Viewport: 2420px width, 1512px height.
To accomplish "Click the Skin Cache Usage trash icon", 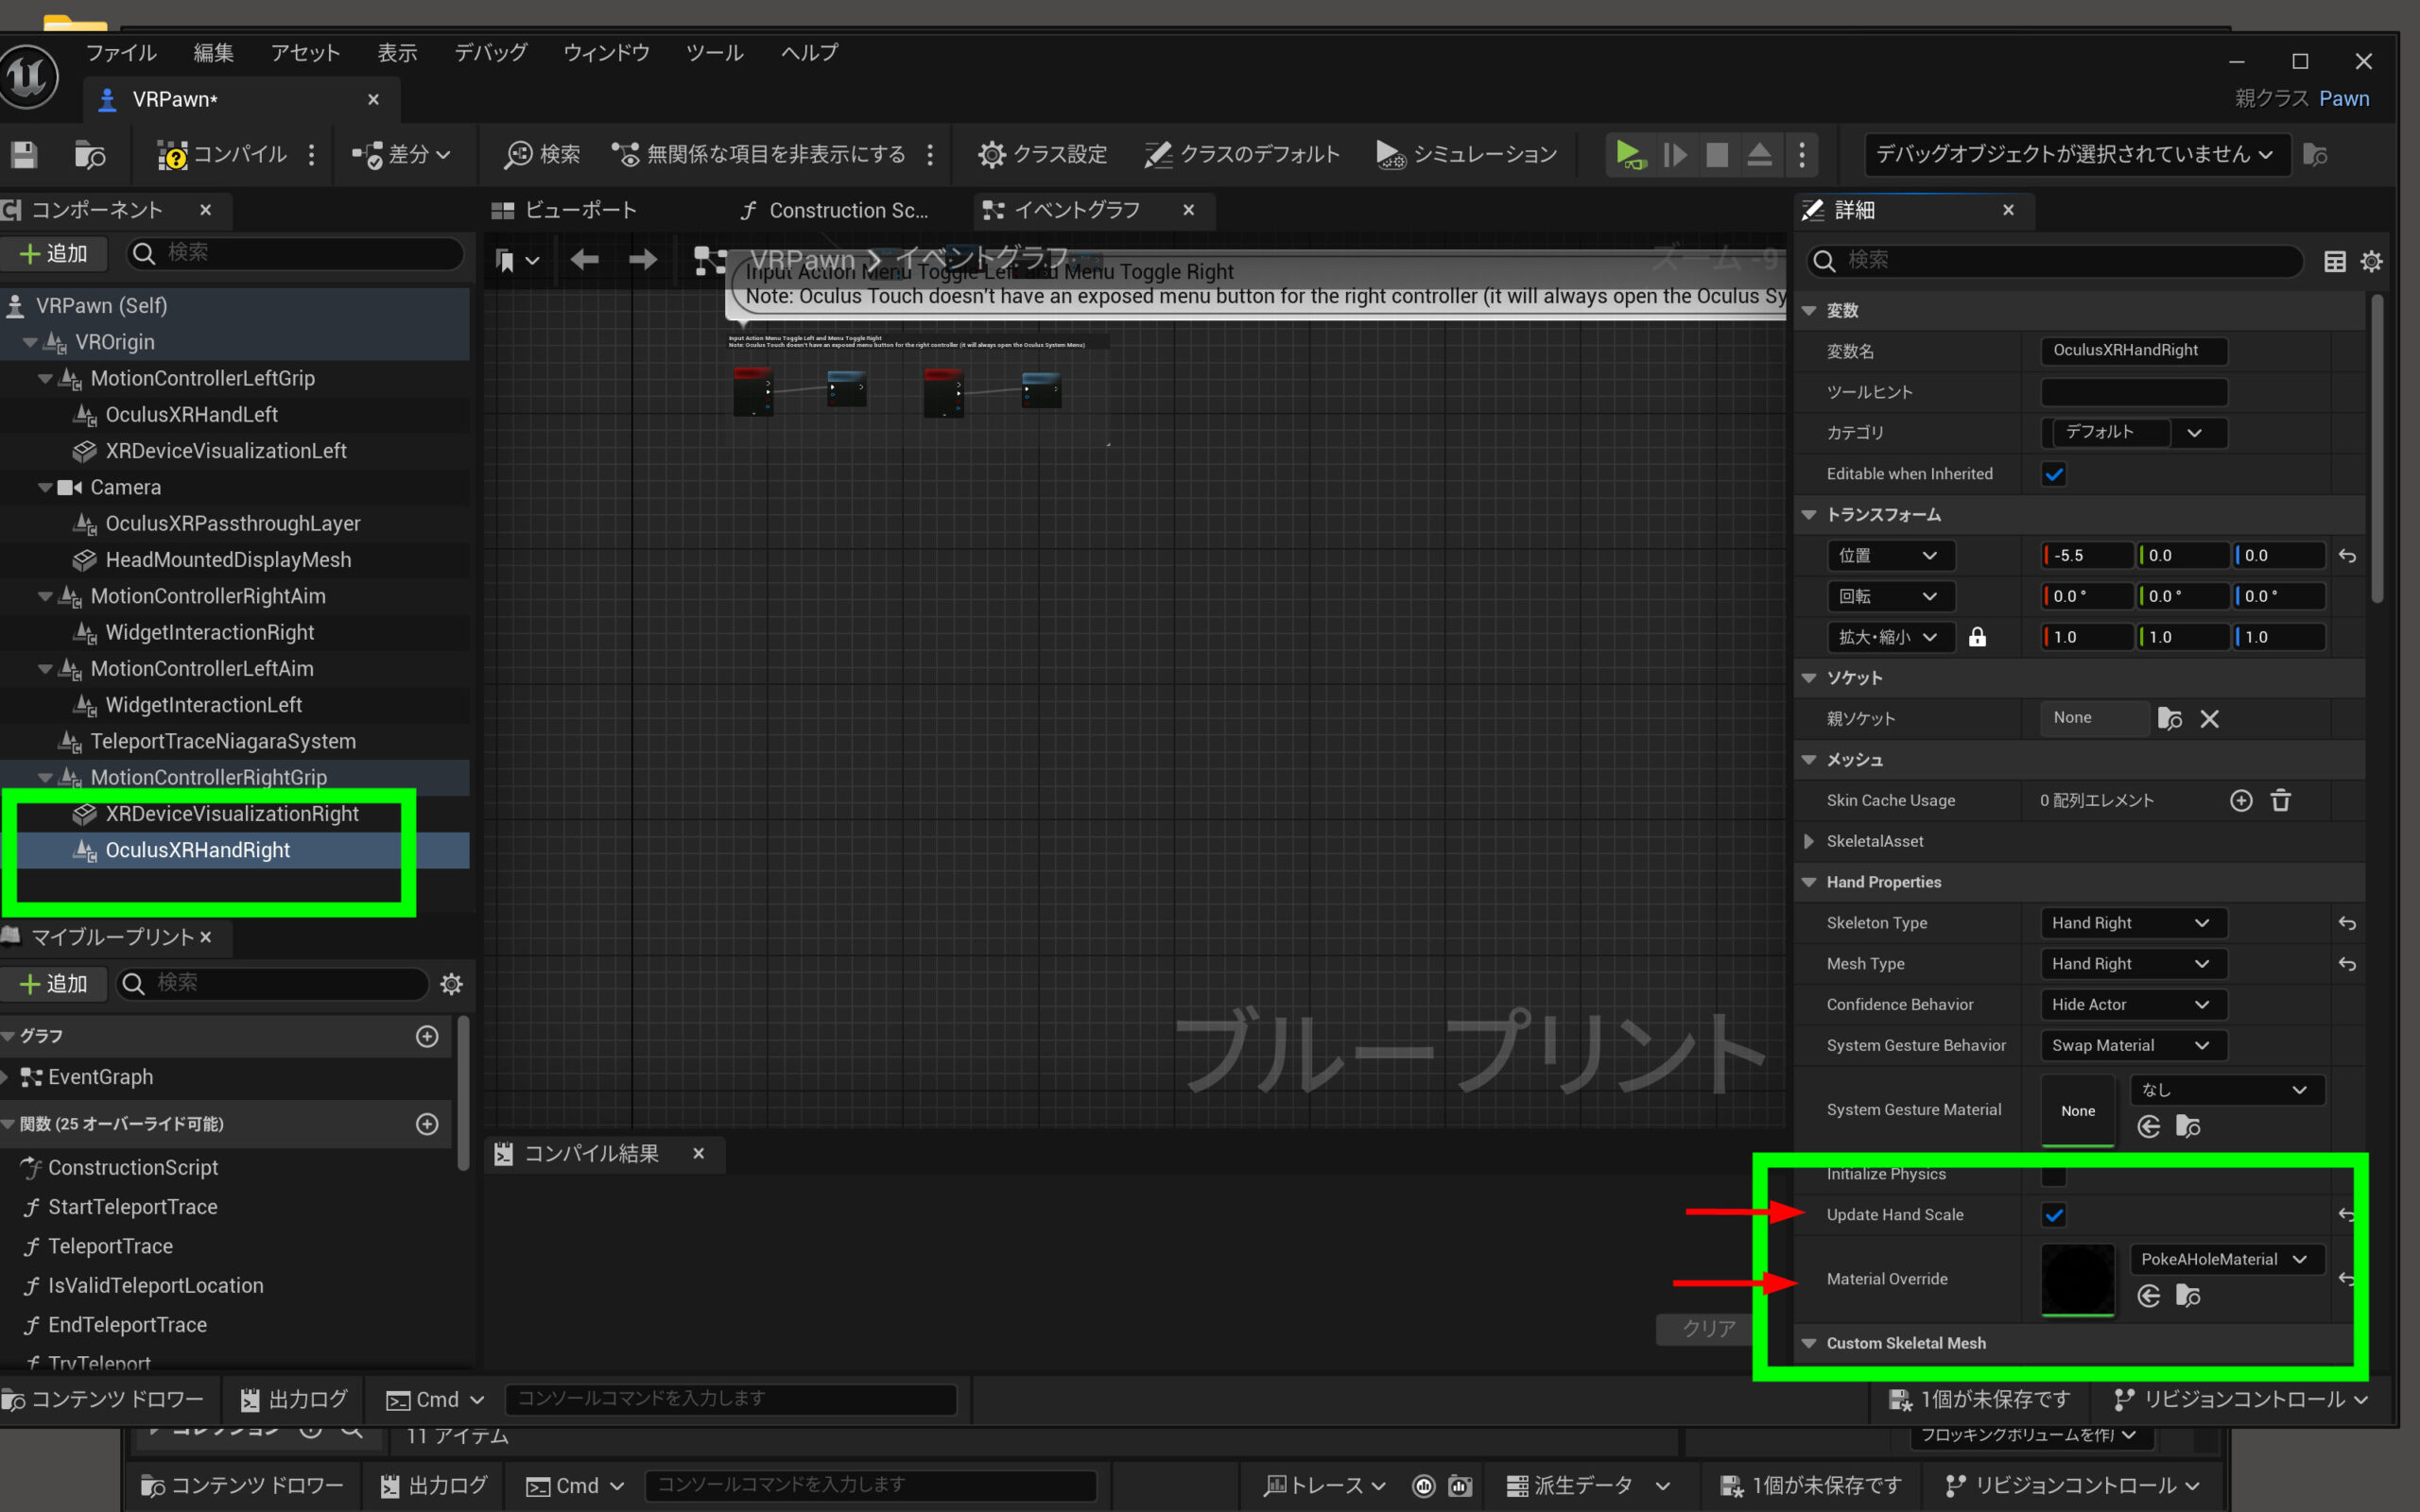I will tap(2280, 800).
